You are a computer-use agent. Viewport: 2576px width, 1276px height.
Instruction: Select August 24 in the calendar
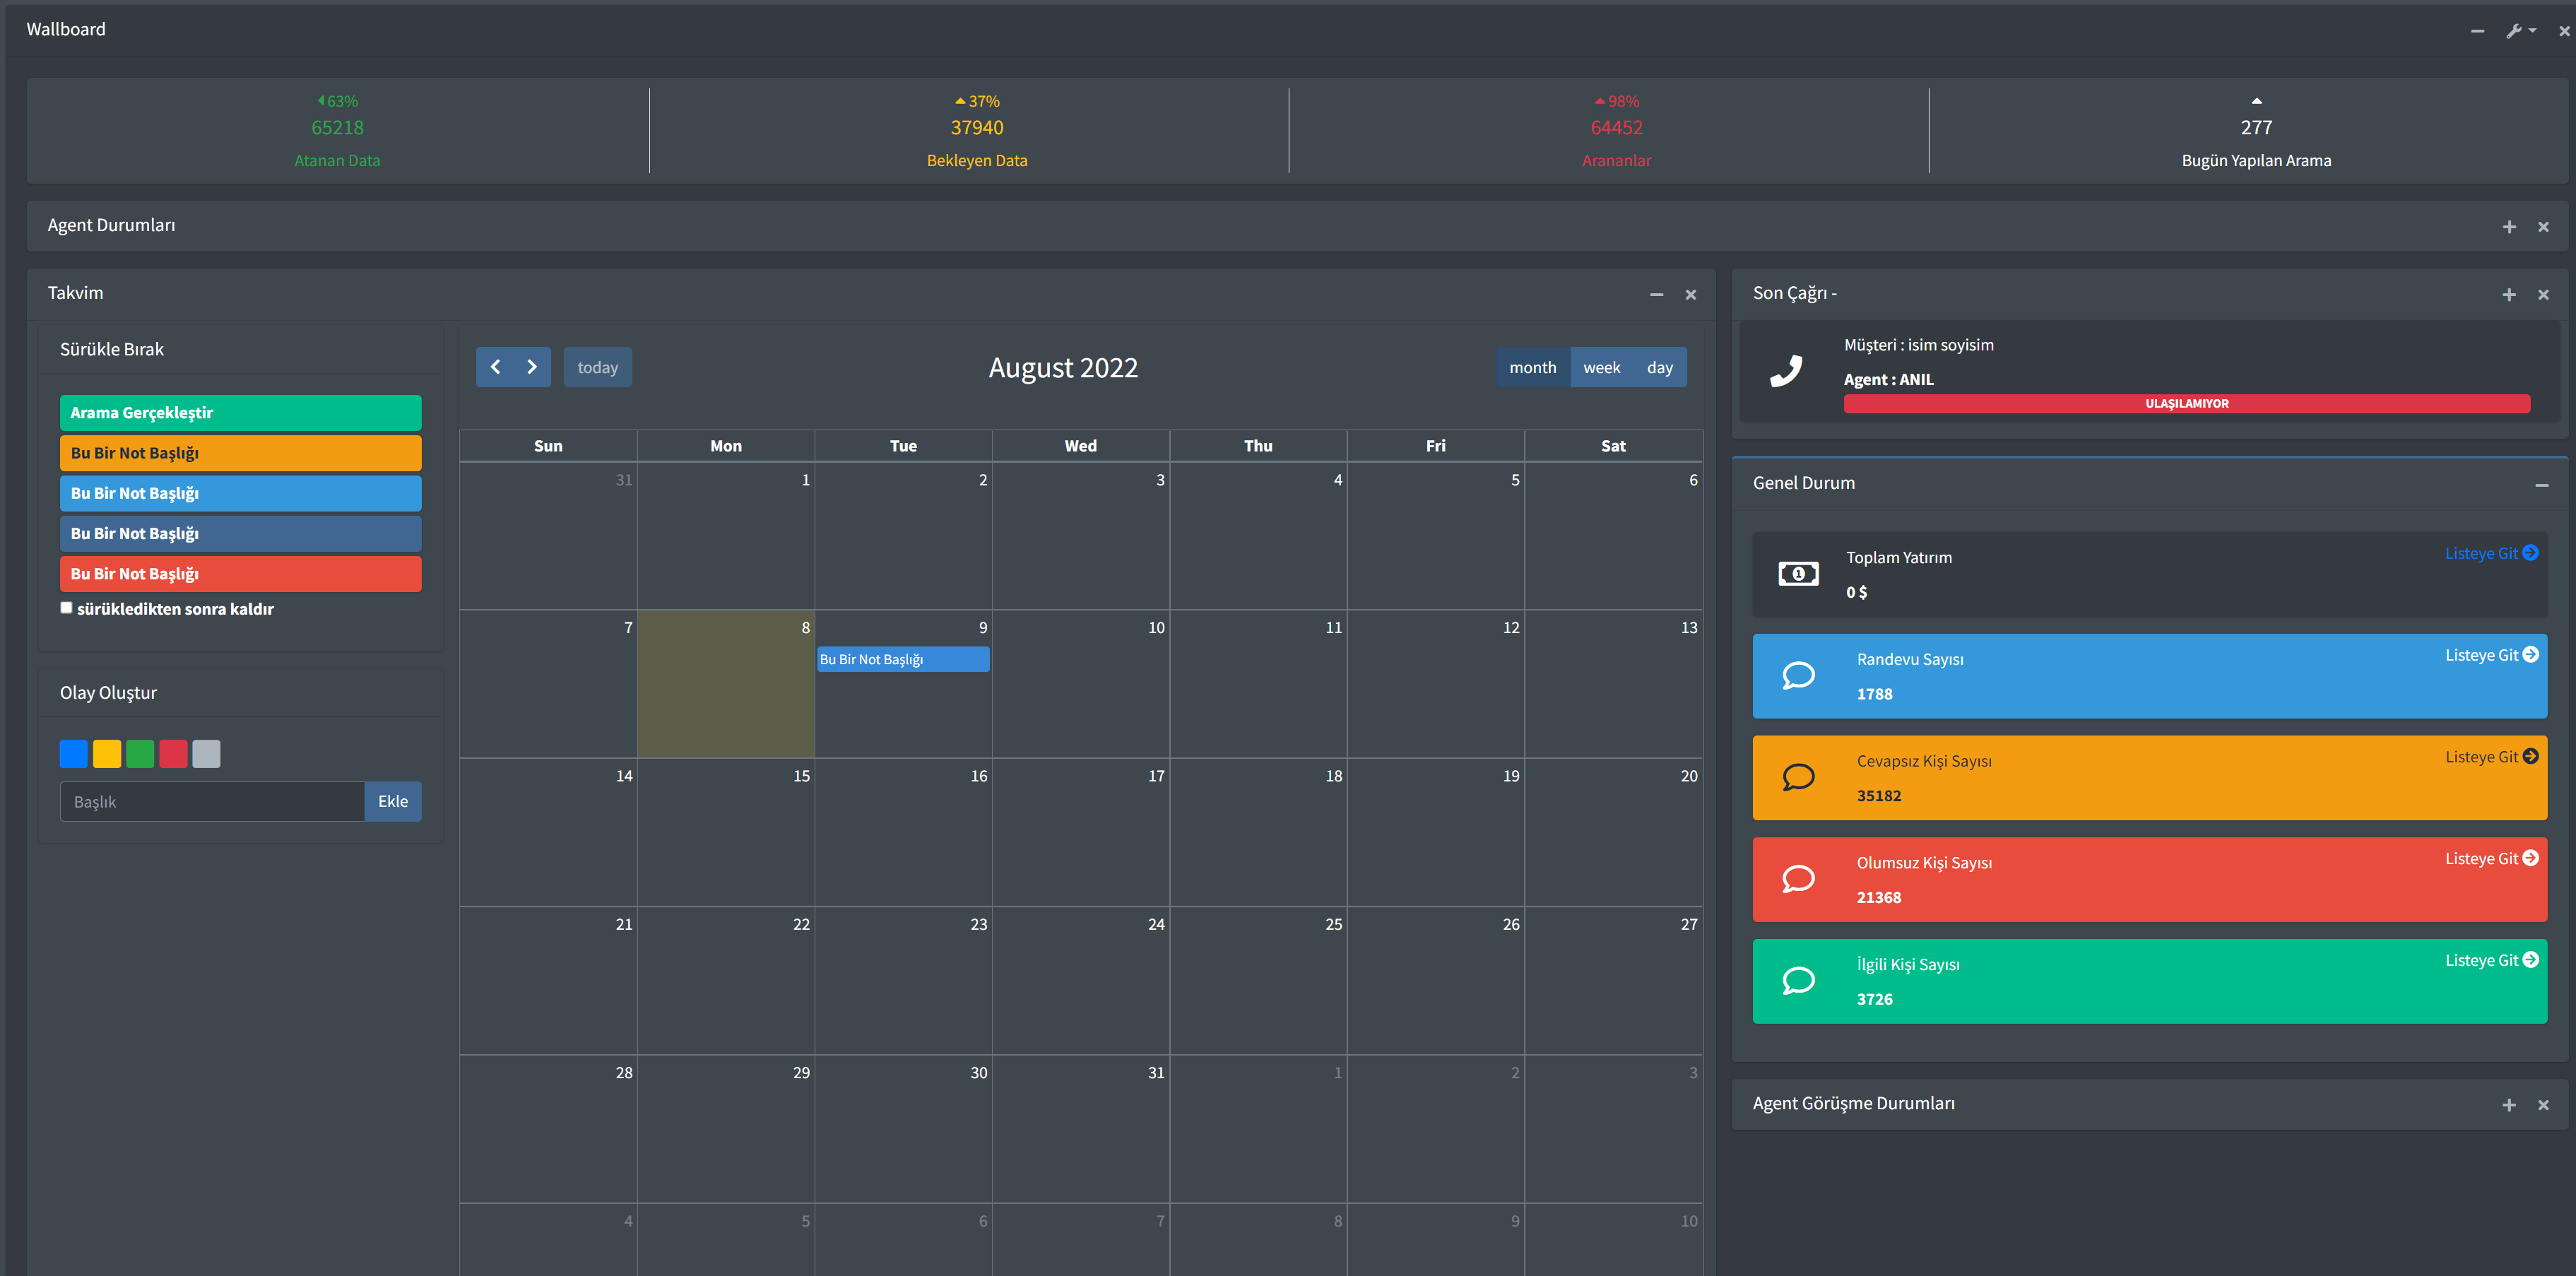[x=1081, y=980]
